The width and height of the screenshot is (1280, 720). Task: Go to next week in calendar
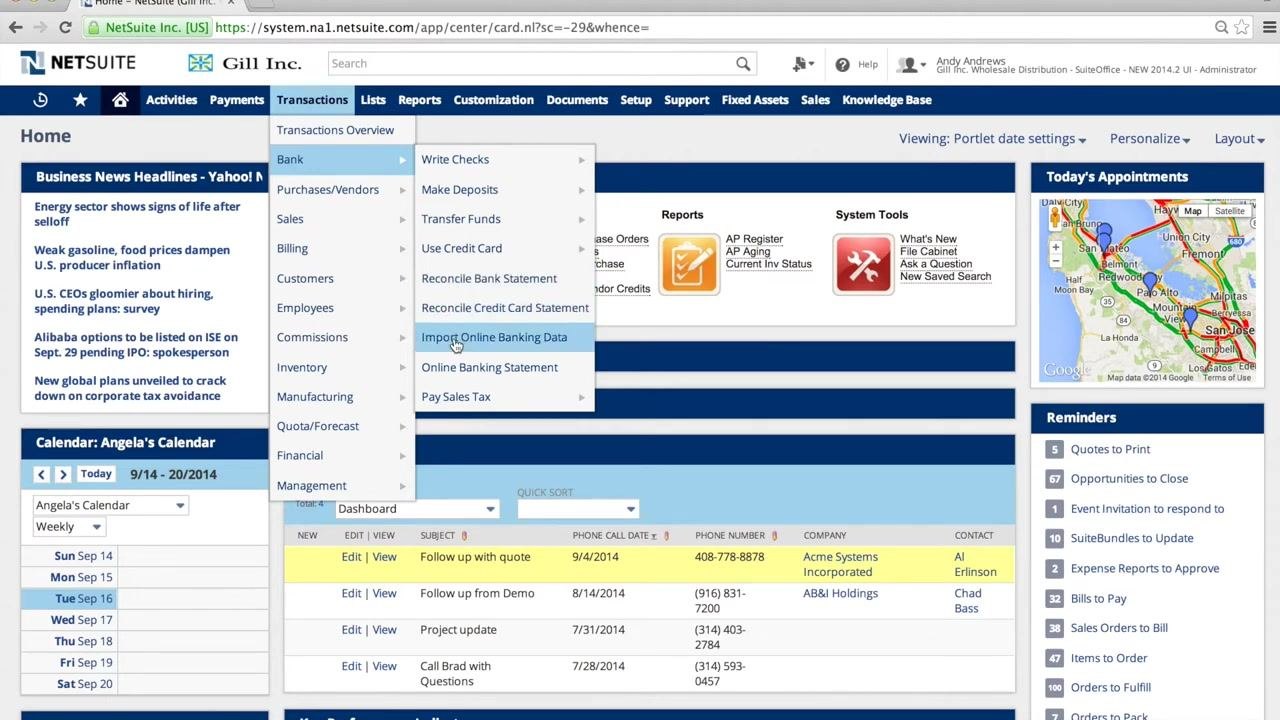pyautogui.click(x=63, y=474)
